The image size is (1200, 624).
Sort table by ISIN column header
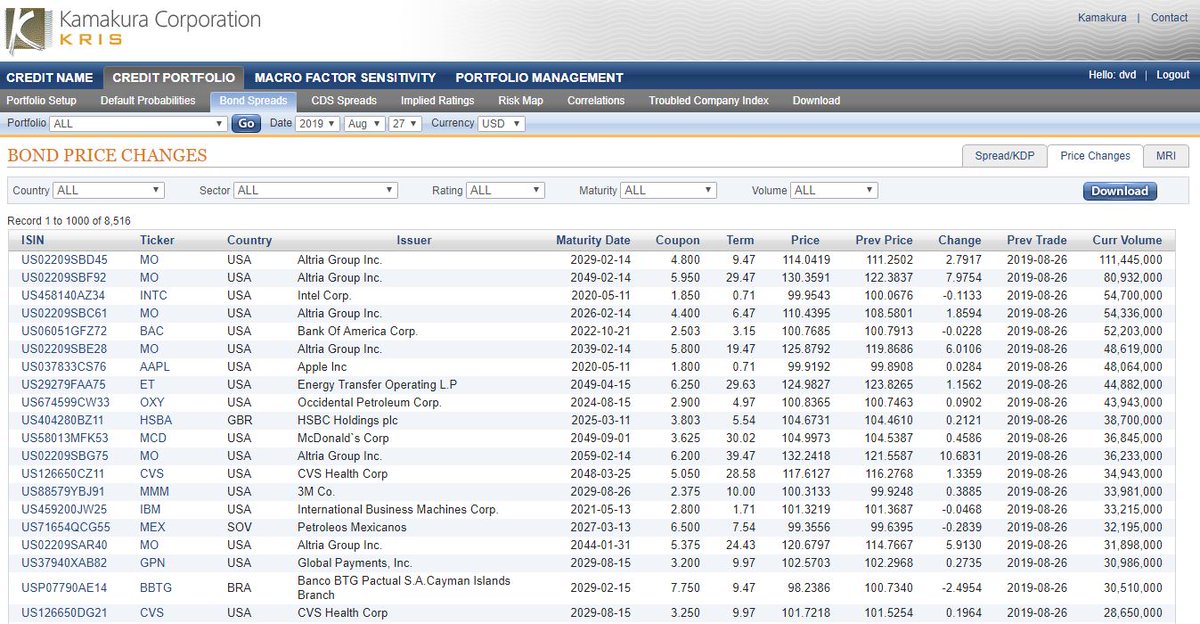tap(33, 240)
